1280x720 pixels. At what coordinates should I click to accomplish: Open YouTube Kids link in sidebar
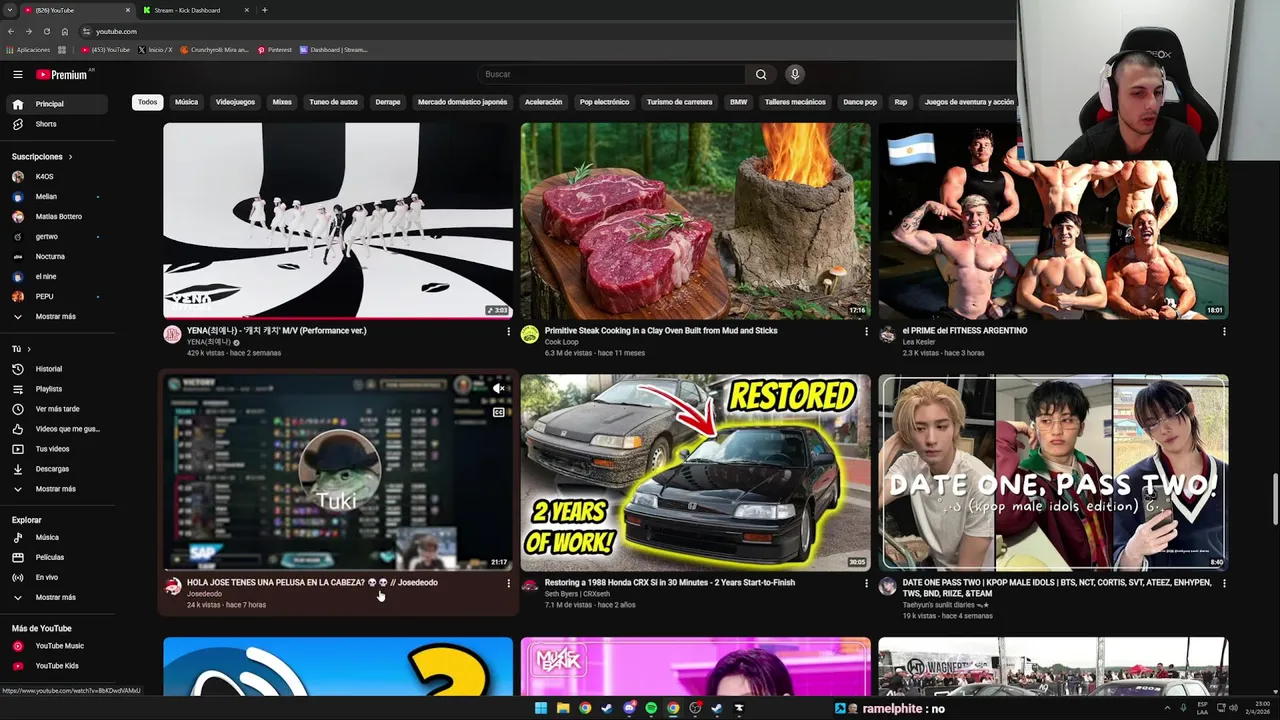tap(56, 666)
